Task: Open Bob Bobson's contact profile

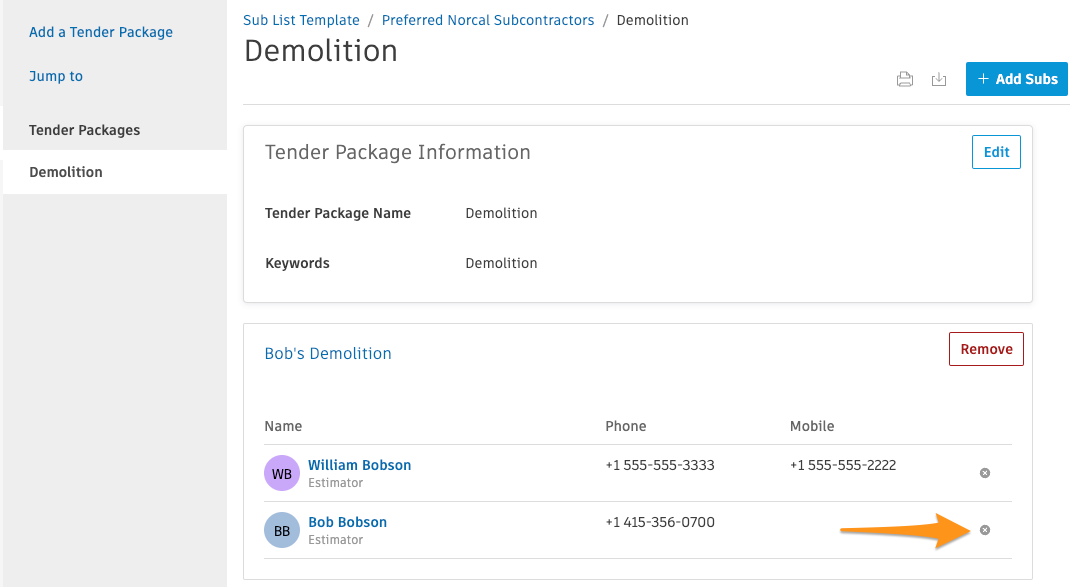Action: (347, 522)
